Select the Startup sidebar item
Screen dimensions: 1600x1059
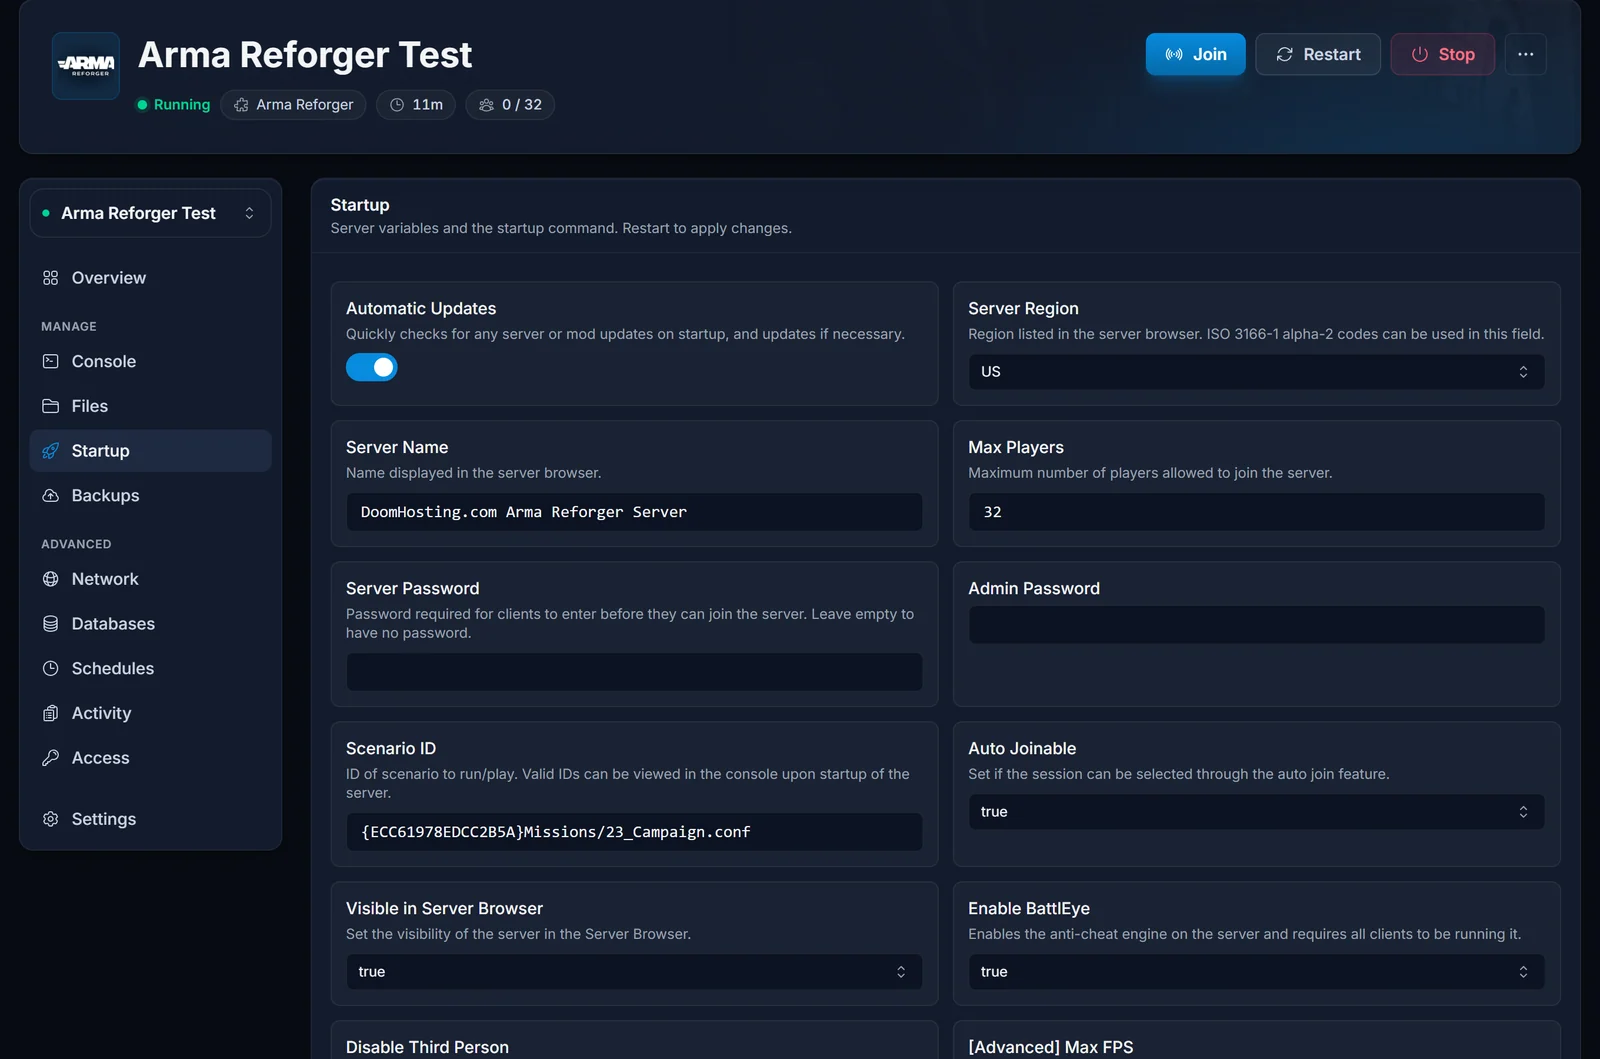150,451
